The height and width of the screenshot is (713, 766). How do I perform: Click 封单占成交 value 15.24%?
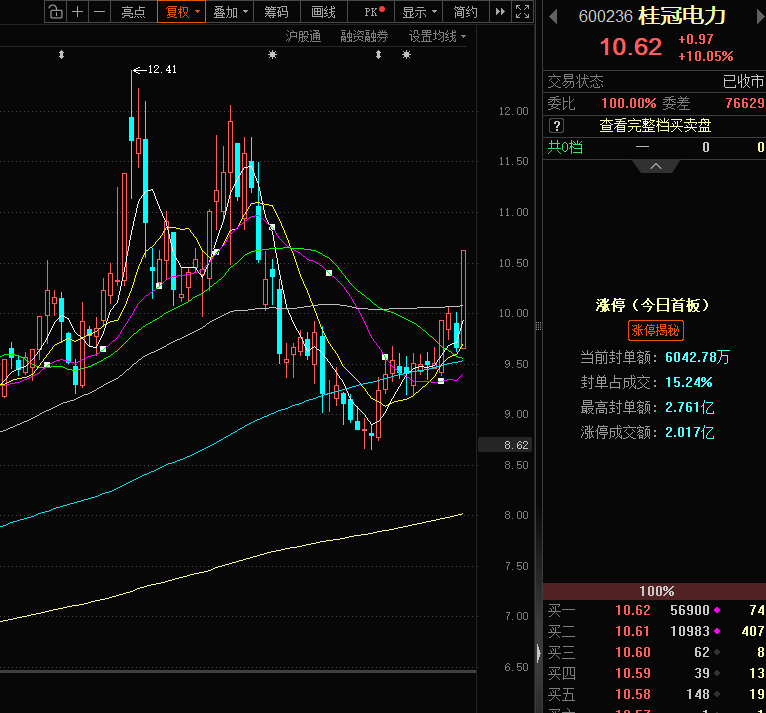point(688,382)
